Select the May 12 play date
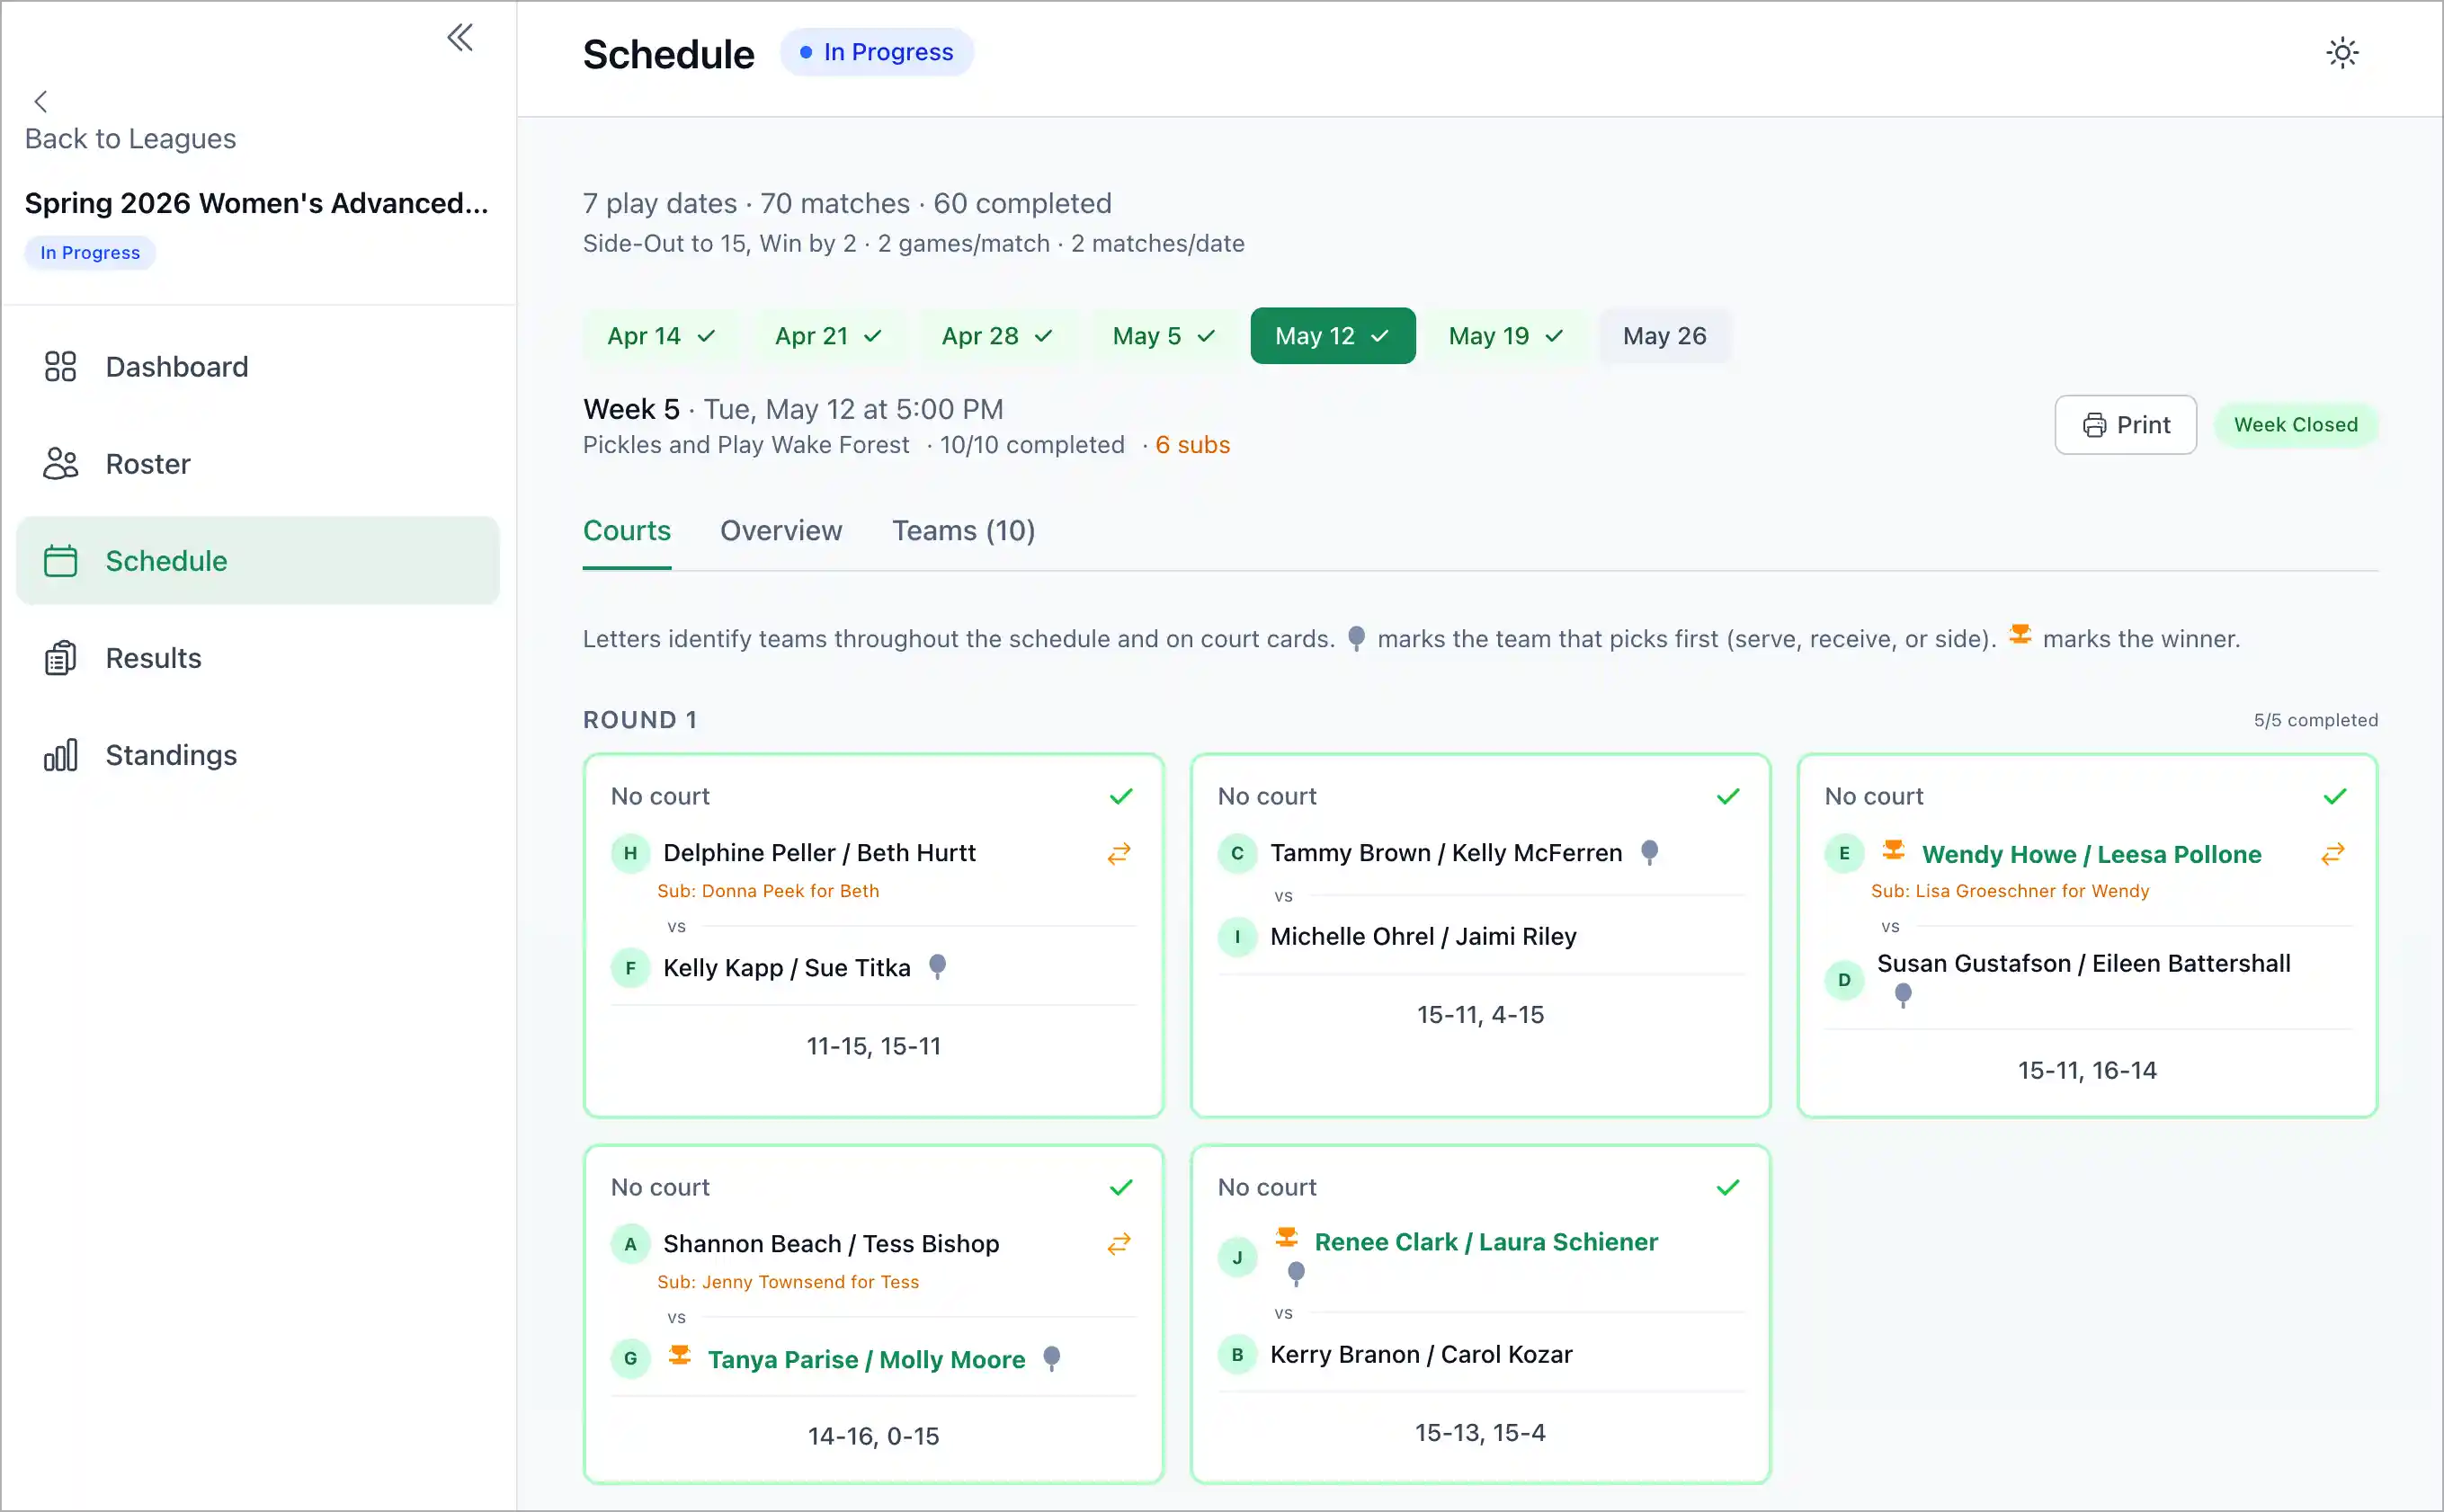 pos(1332,336)
